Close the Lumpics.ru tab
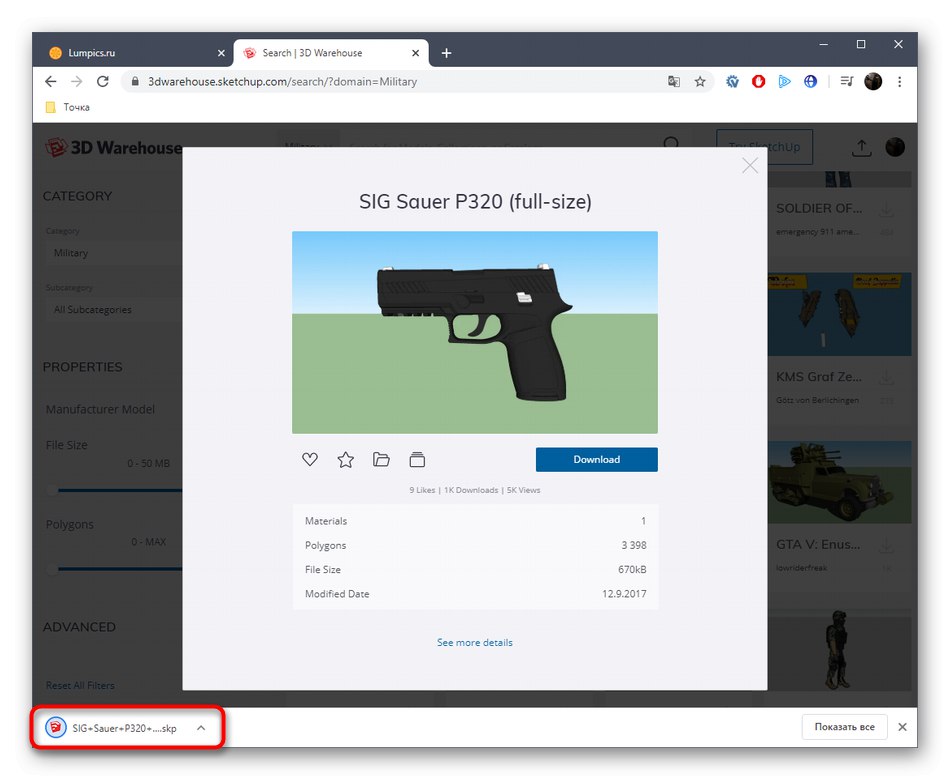950x780 pixels. pos(221,53)
